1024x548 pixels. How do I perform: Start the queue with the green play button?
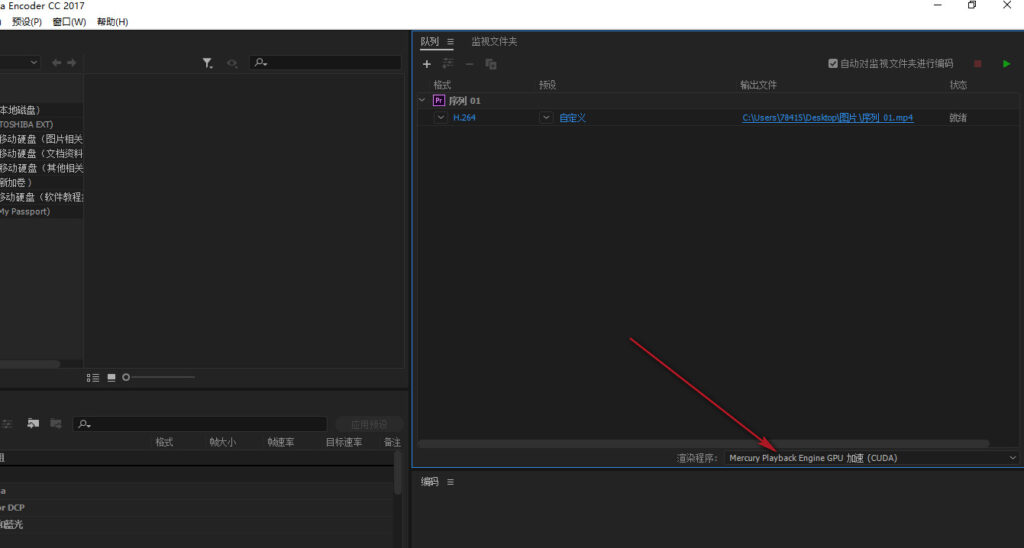[x=1006, y=63]
